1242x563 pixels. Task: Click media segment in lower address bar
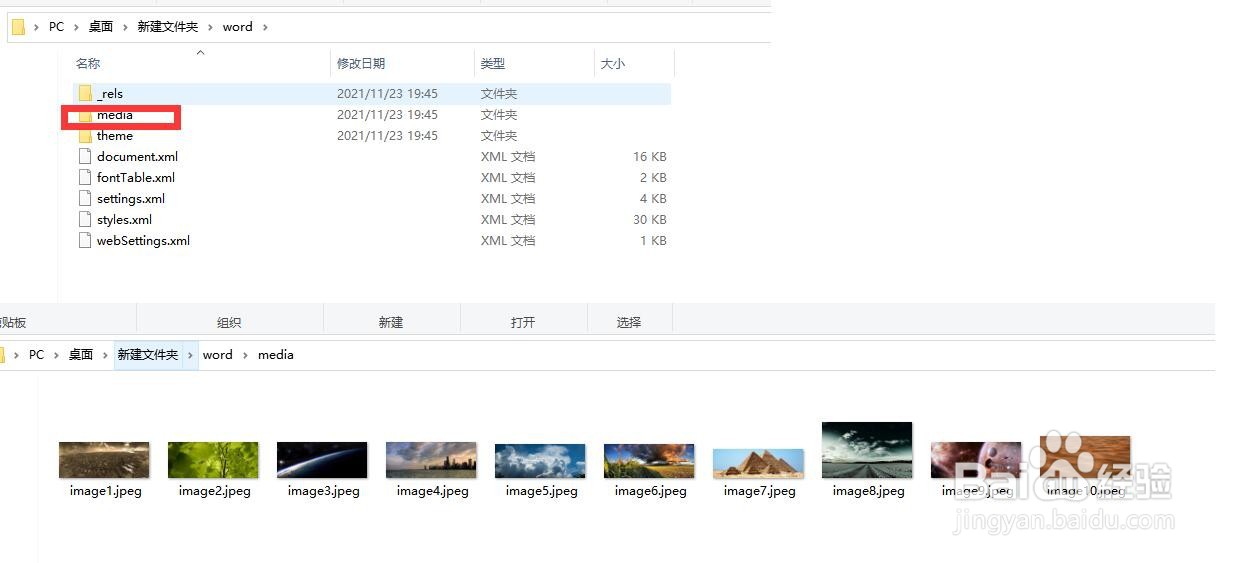click(x=276, y=355)
